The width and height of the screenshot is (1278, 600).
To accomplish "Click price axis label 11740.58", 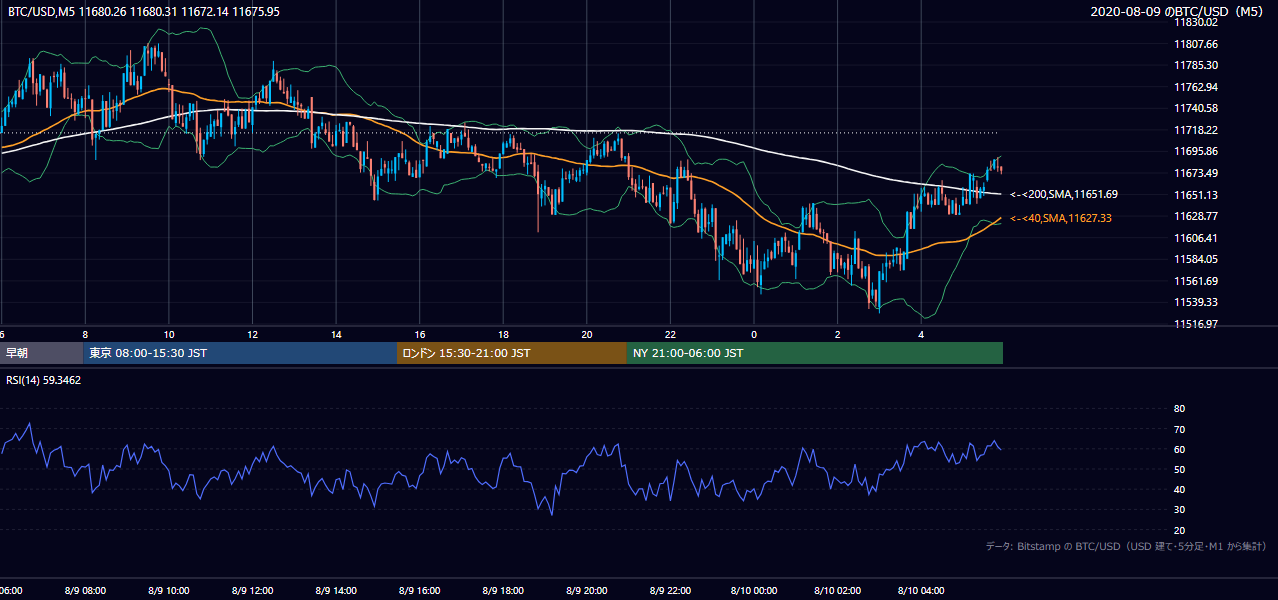I will click(x=1196, y=108).
